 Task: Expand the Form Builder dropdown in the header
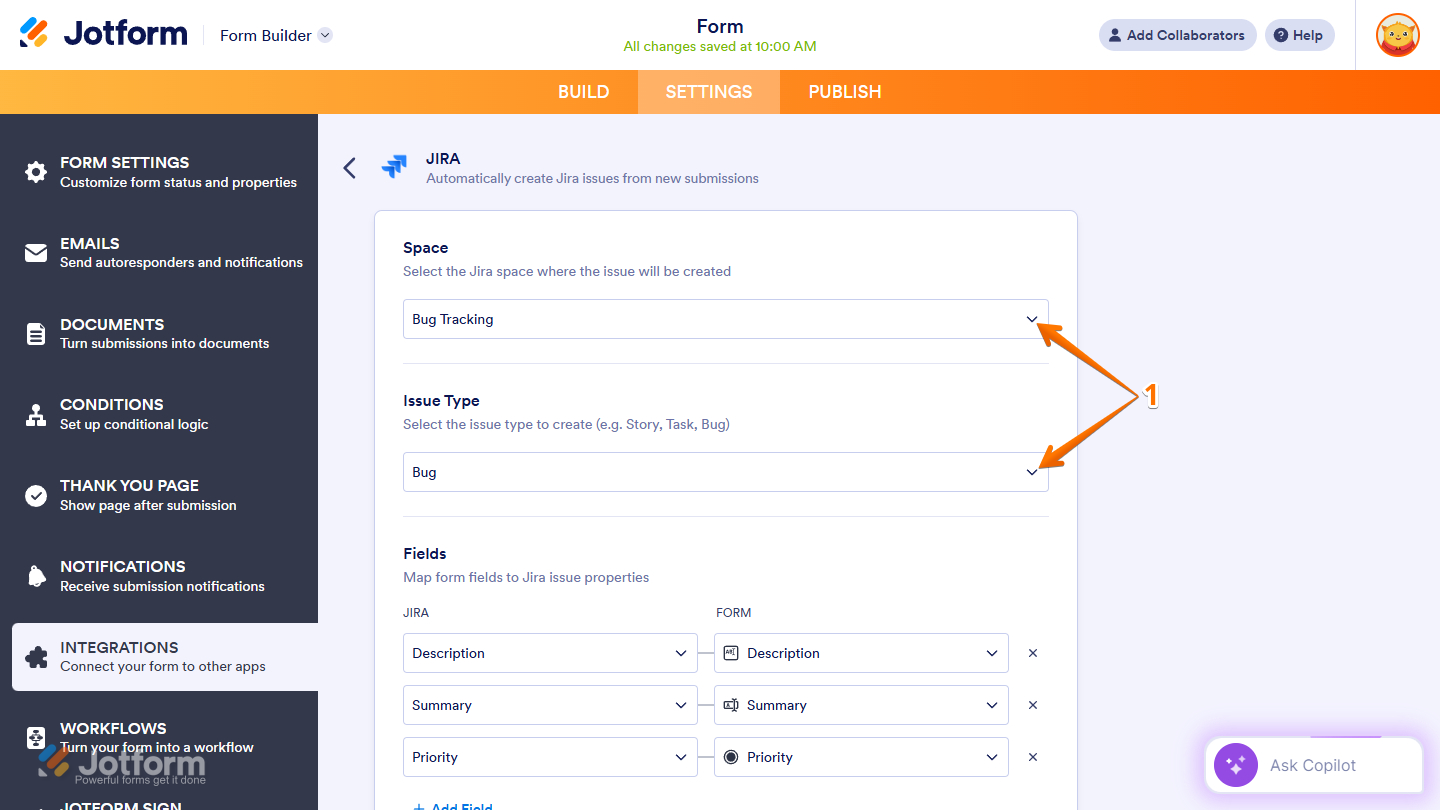[x=324, y=35]
